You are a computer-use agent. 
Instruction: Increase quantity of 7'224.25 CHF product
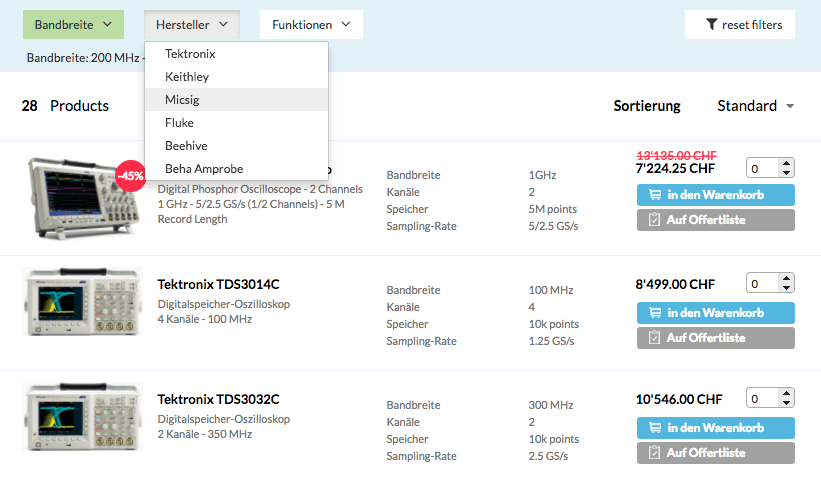point(786,163)
